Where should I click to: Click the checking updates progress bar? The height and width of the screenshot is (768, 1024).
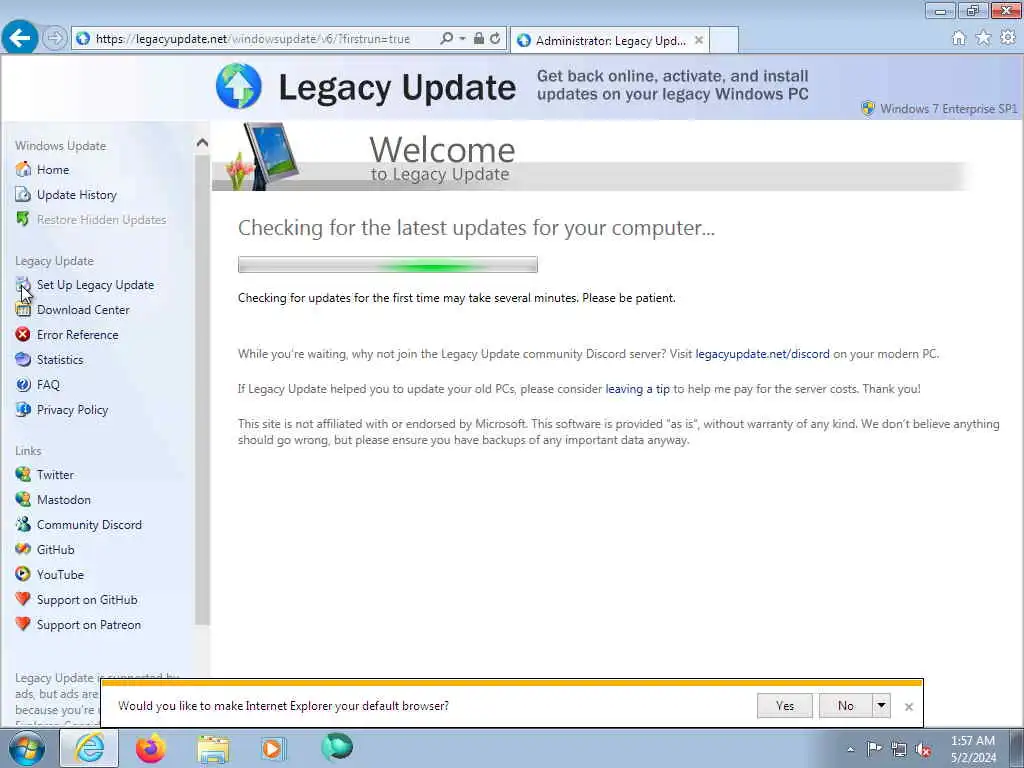tap(388, 264)
